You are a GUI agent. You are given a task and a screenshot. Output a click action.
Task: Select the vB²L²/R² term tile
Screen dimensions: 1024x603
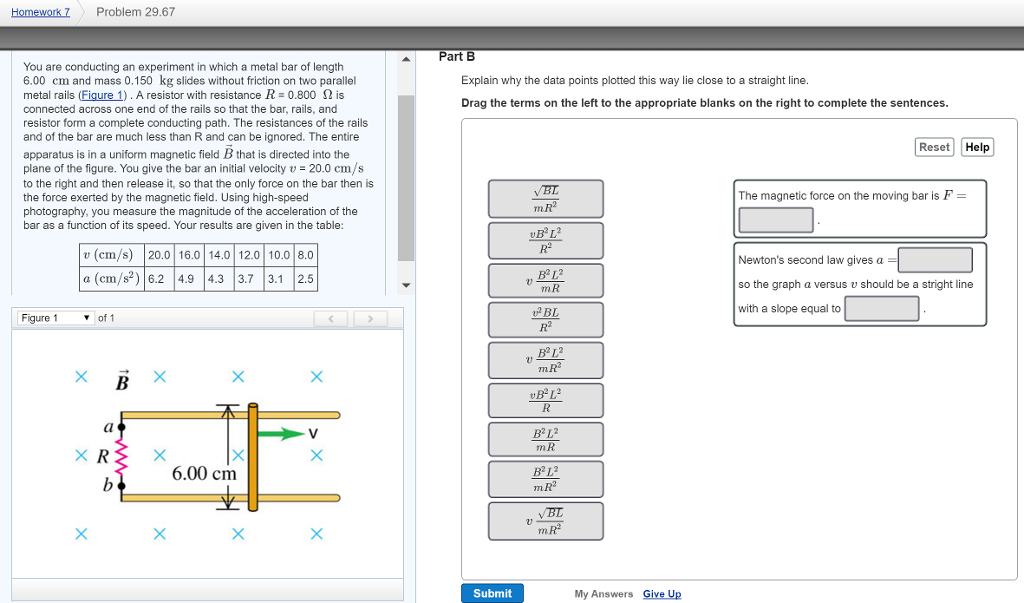545,240
